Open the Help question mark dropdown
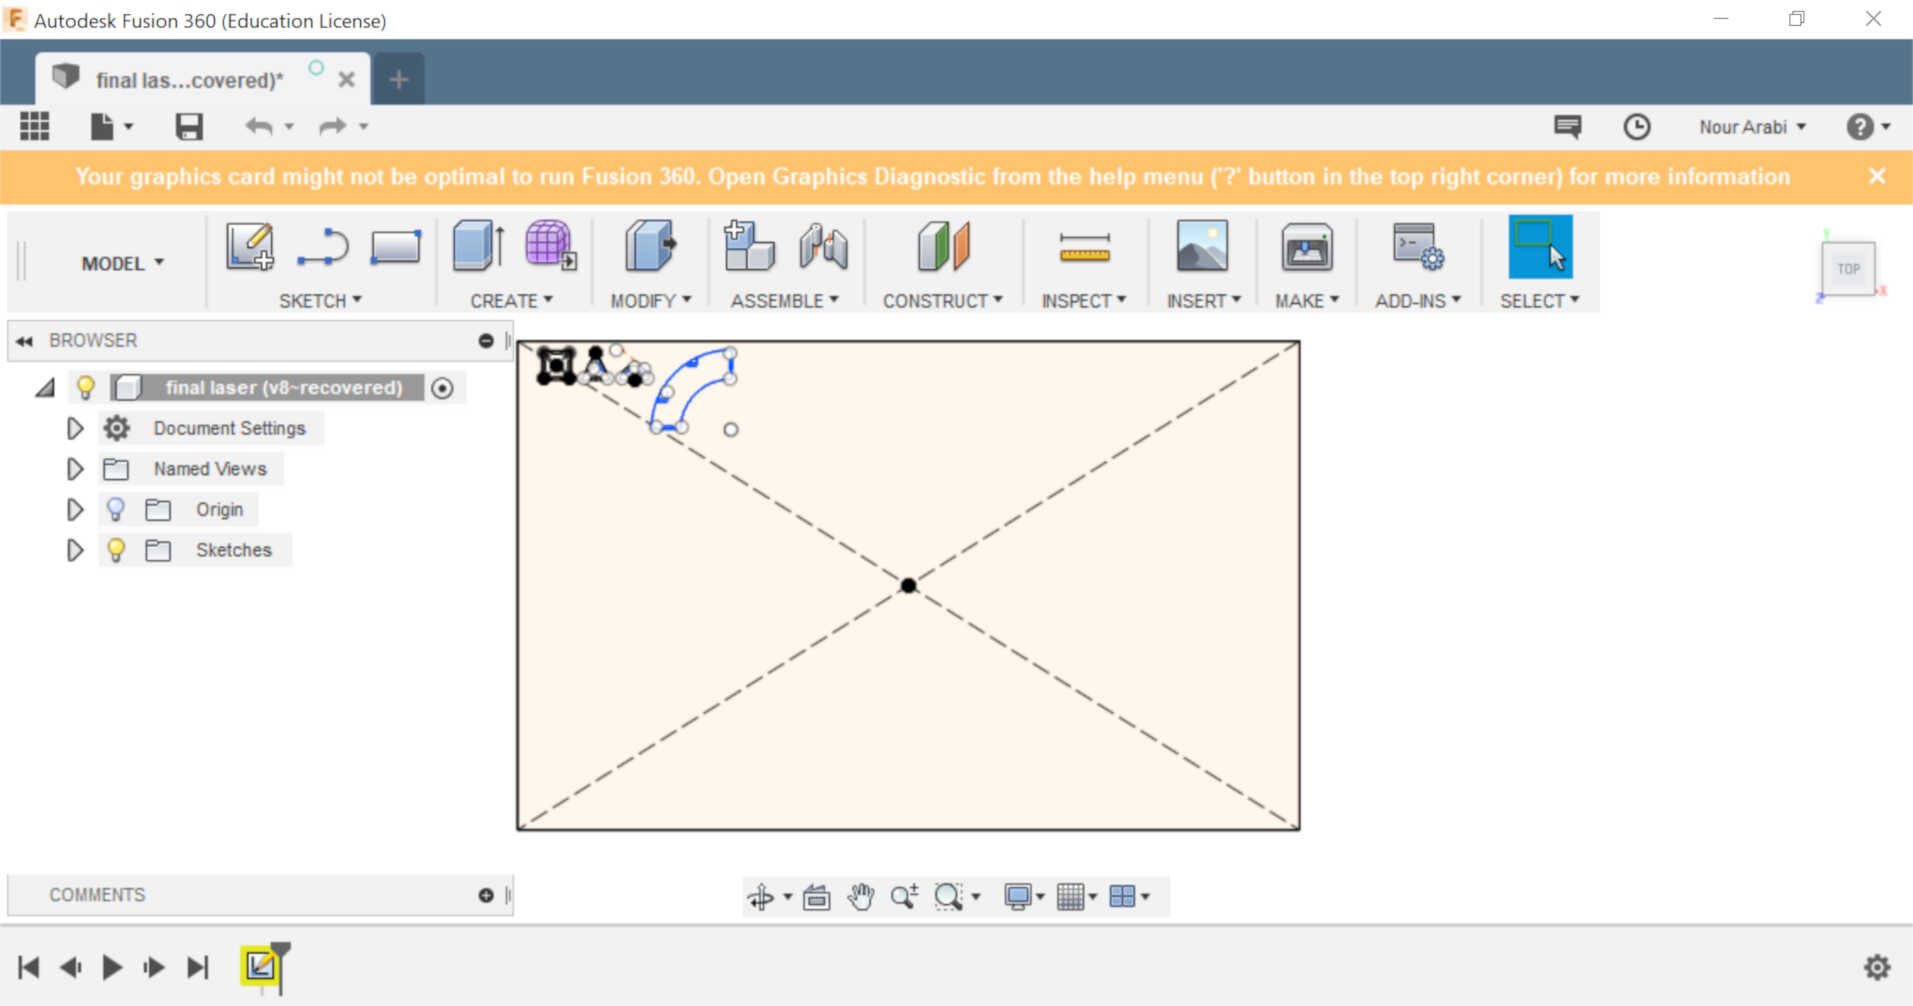1913x1006 pixels. click(x=1868, y=127)
